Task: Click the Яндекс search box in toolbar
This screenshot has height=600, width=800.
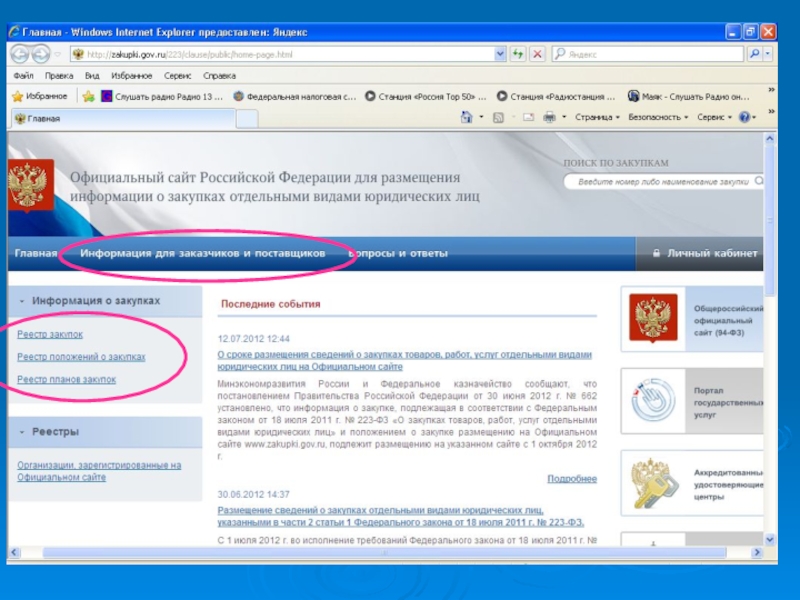Action: coord(647,54)
